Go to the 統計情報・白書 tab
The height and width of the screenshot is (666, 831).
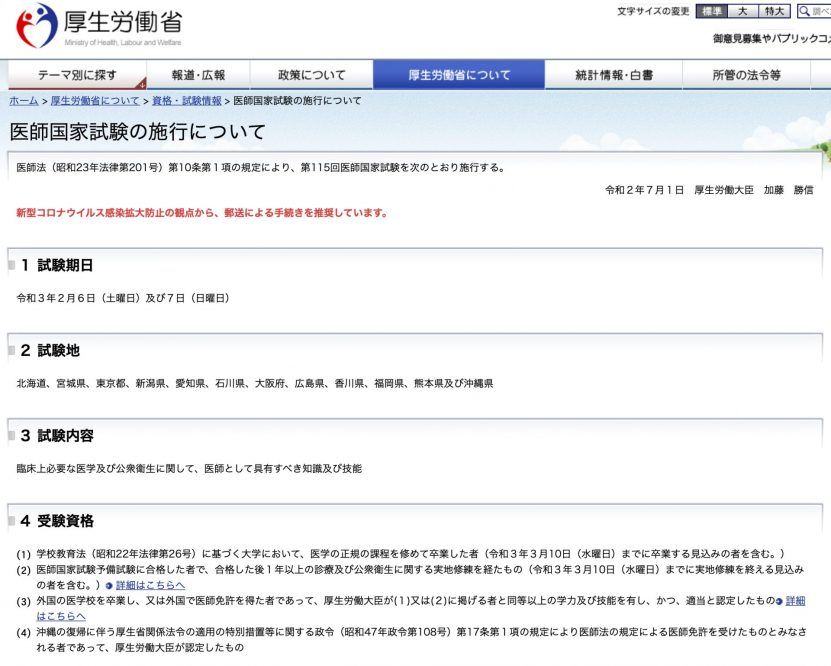pos(614,75)
